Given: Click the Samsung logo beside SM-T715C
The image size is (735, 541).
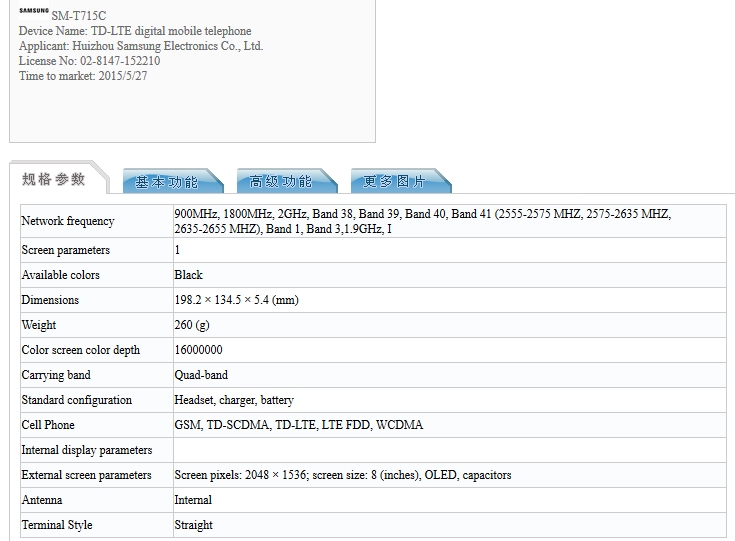Looking at the screenshot, I should [33, 12].
